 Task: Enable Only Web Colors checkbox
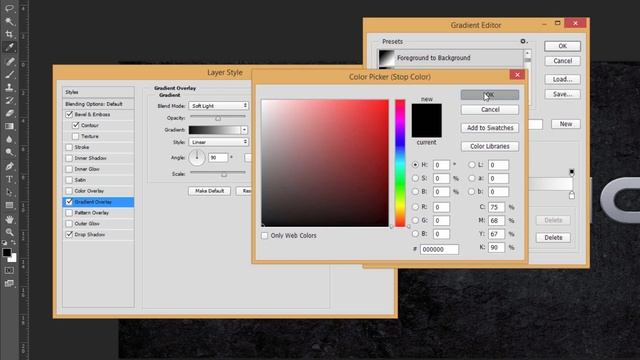pyautogui.click(x=264, y=236)
